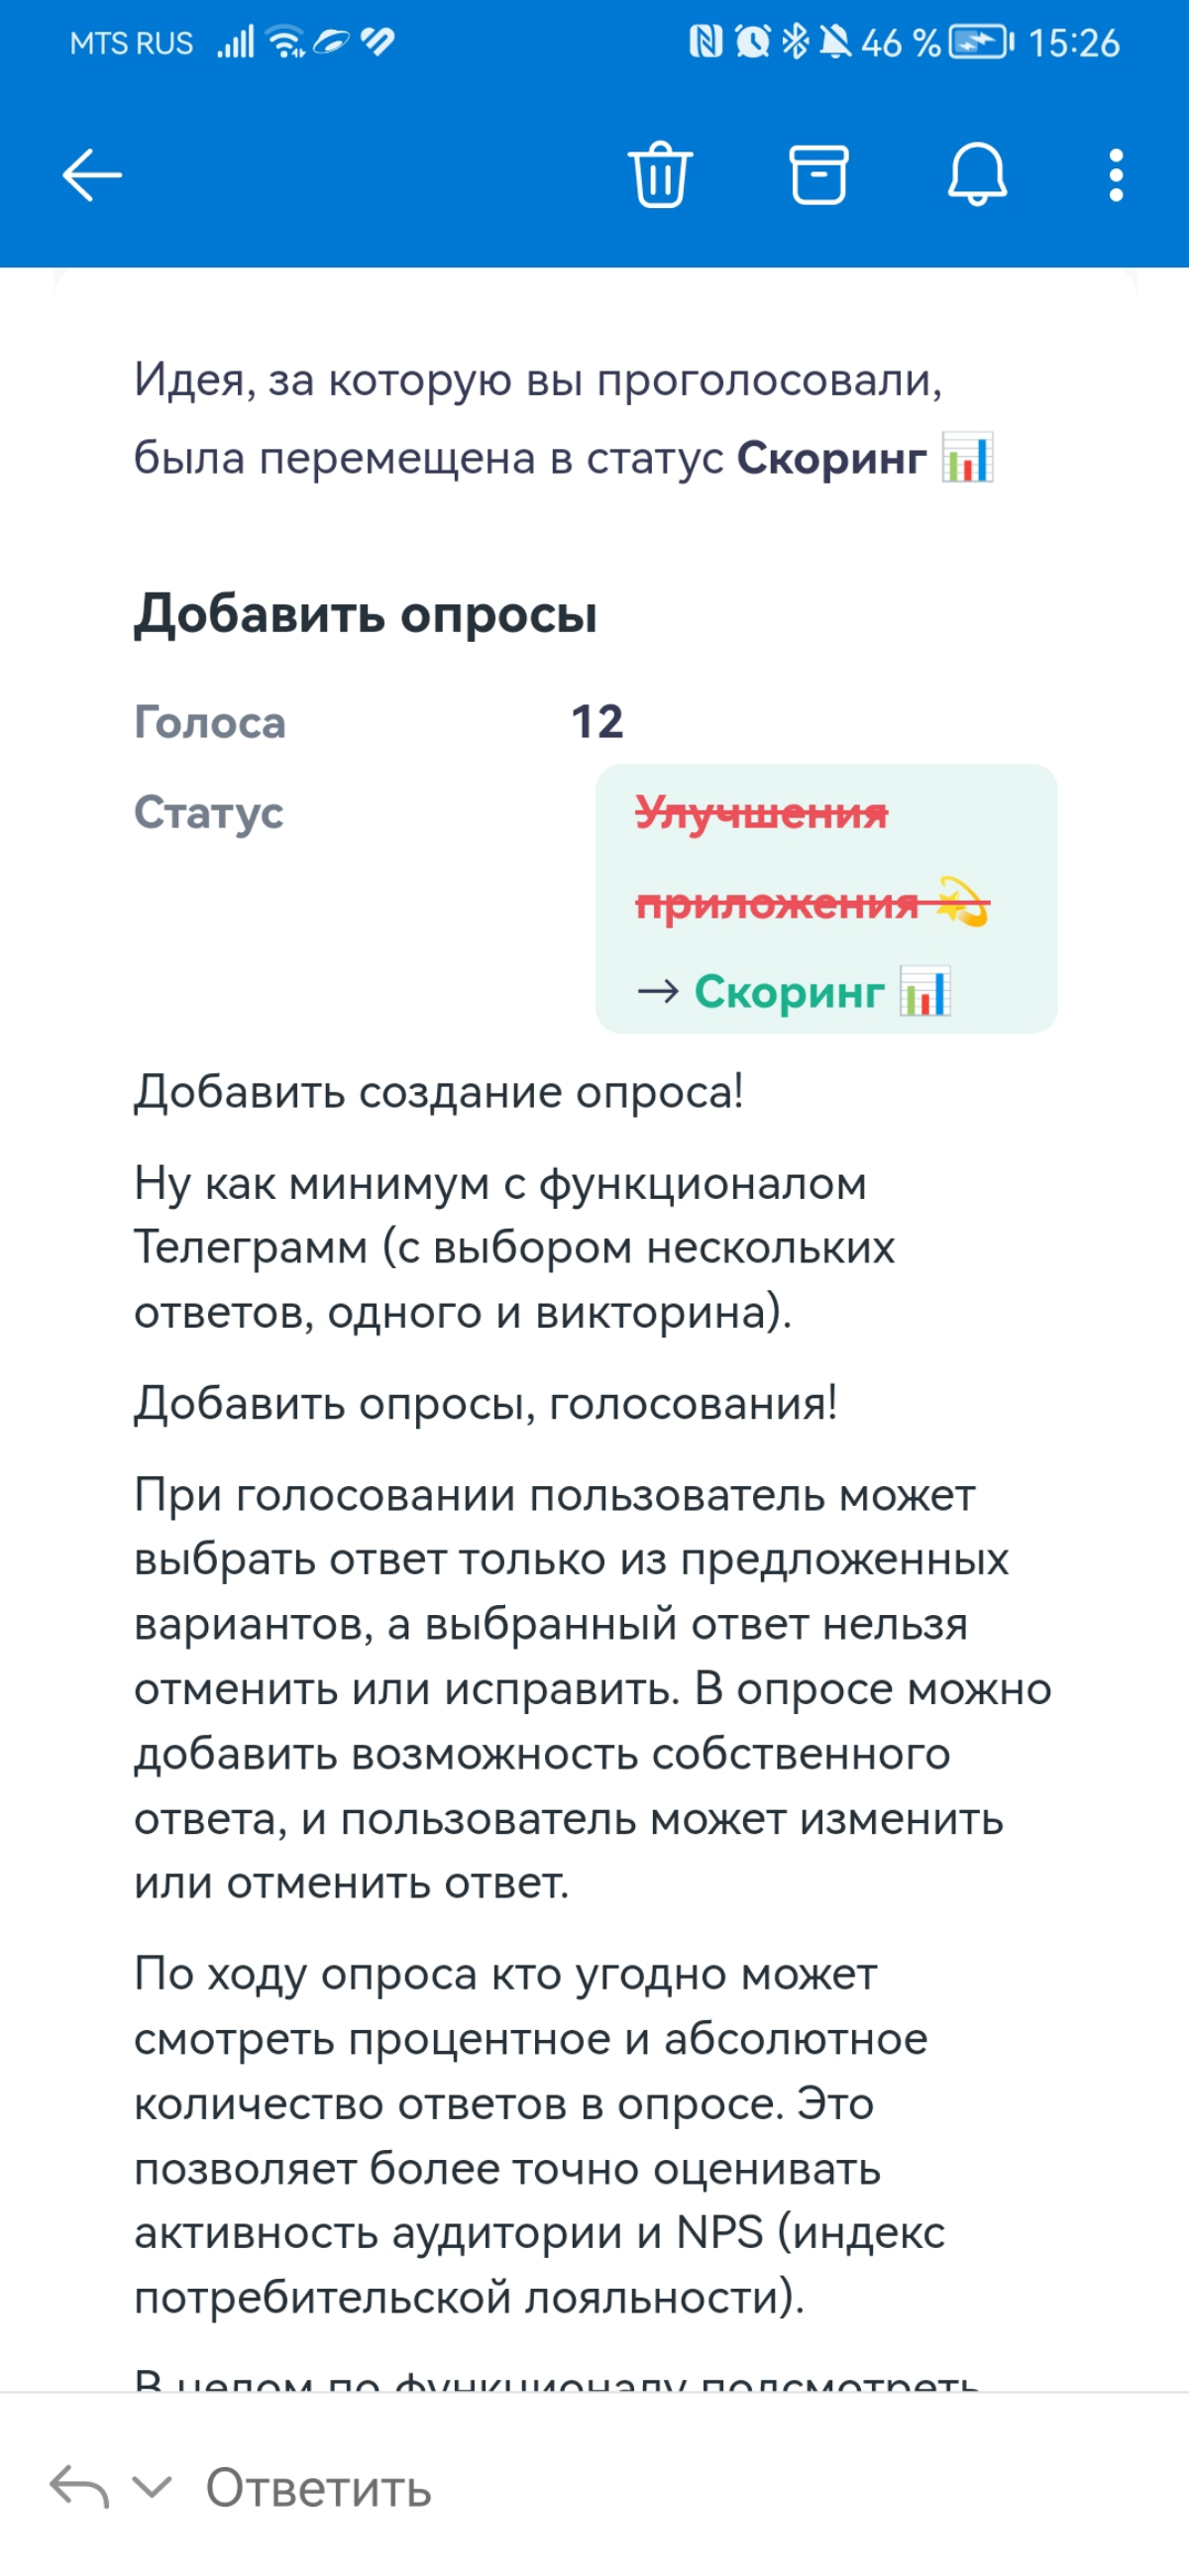Set a reminder via the bell icon
Screen dimensions: 1189x2576
click(977, 176)
